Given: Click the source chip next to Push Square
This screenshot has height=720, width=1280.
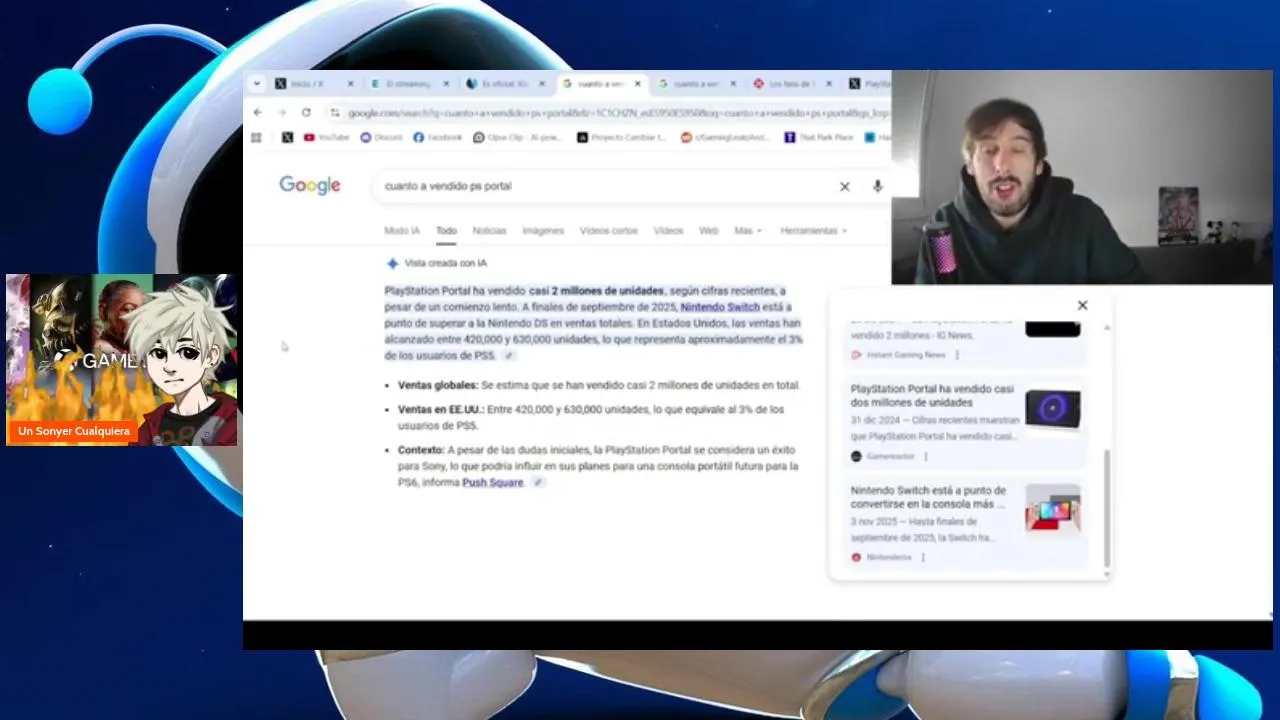Looking at the screenshot, I should click(x=537, y=483).
